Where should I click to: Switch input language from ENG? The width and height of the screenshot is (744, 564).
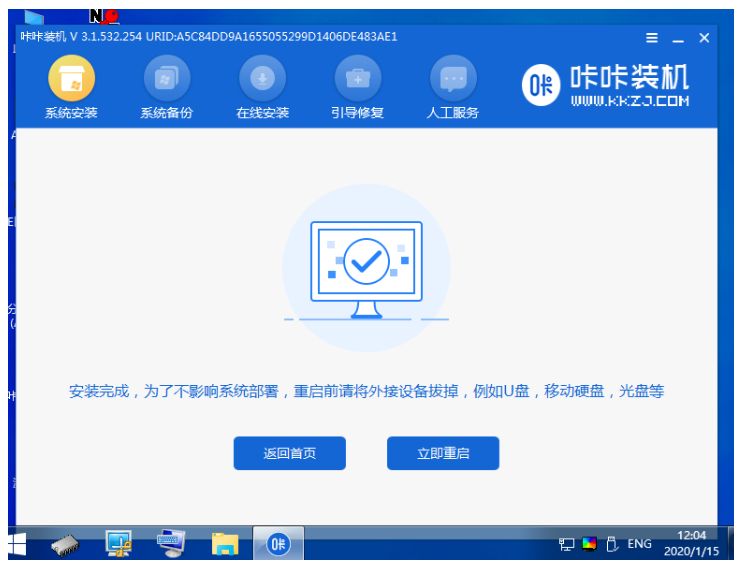(x=639, y=545)
